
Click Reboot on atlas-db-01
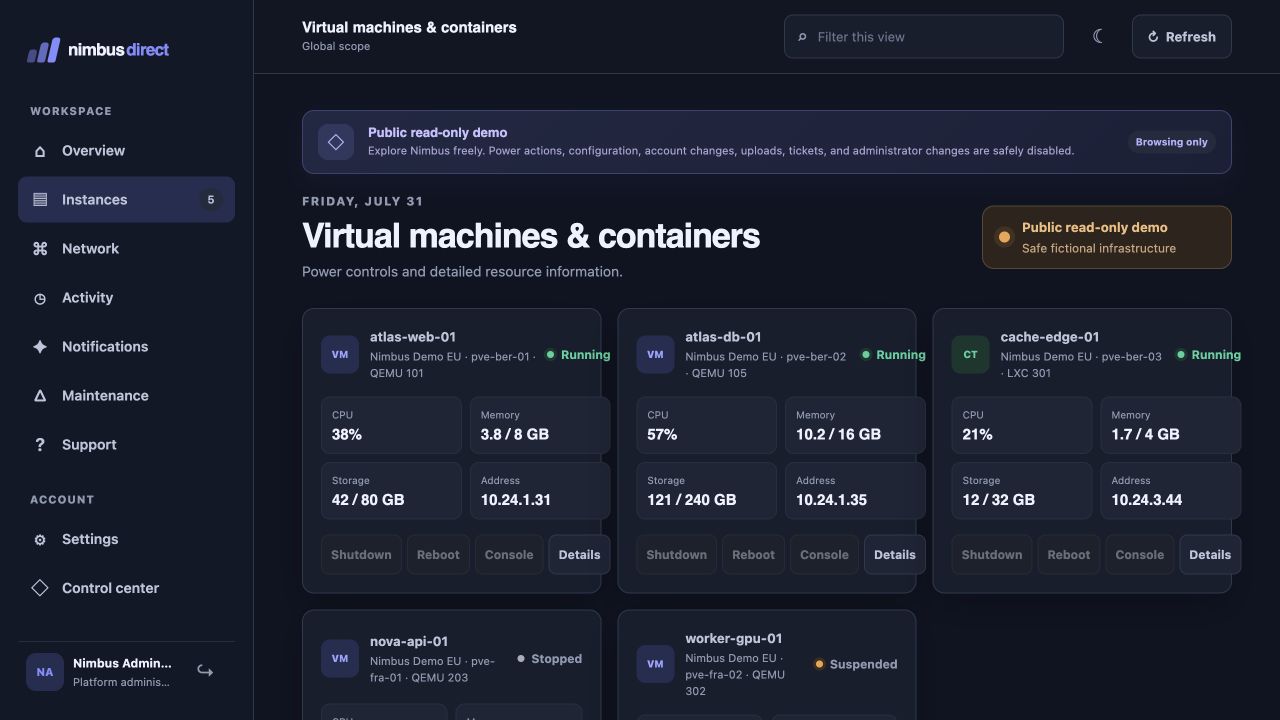(753, 555)
